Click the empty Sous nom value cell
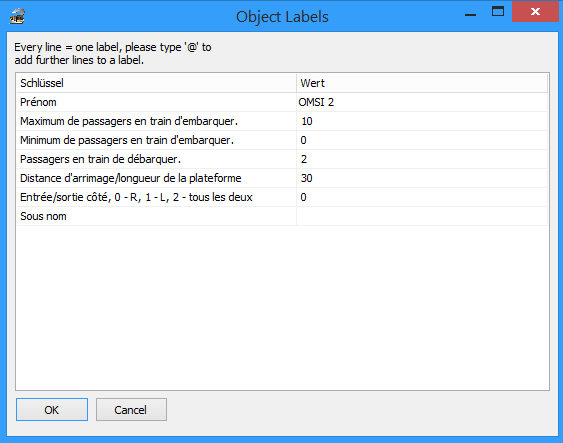 pyautogui.click(x=422, y=216)
